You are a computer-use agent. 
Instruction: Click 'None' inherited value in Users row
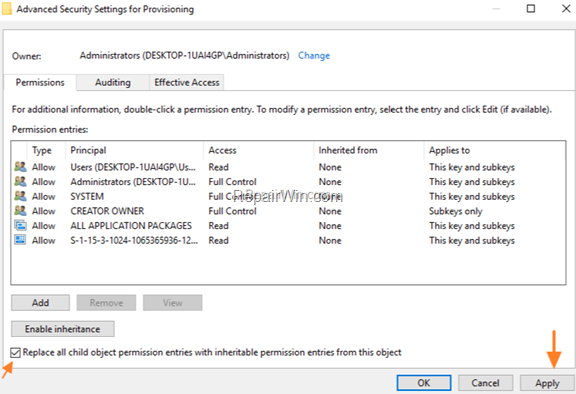click(330, 167)
